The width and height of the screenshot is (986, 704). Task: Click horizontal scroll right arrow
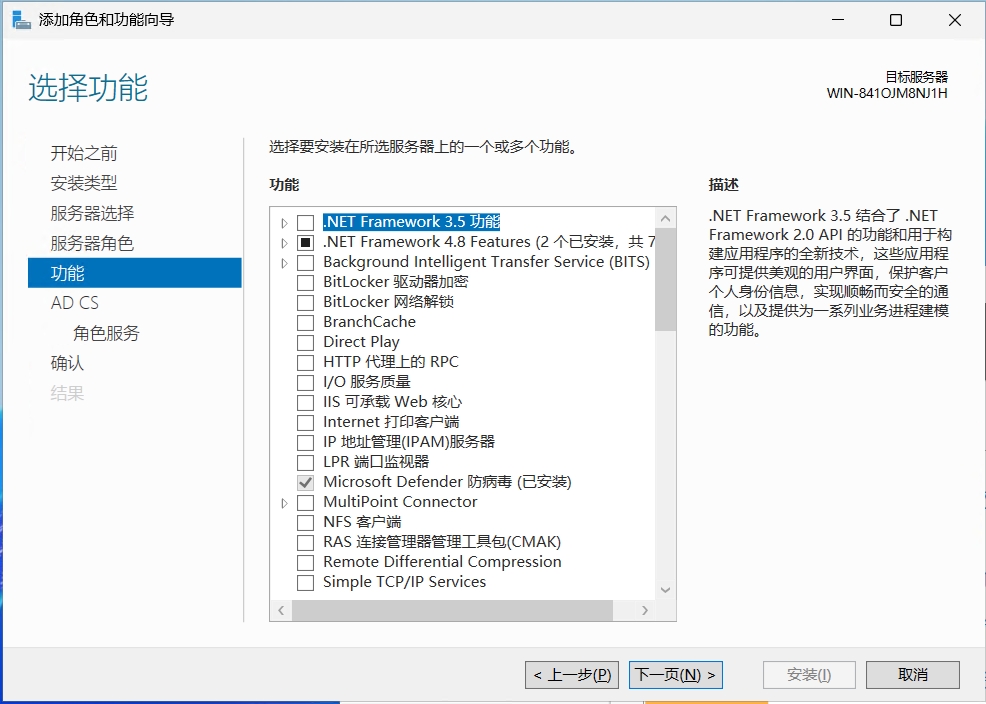645,610
